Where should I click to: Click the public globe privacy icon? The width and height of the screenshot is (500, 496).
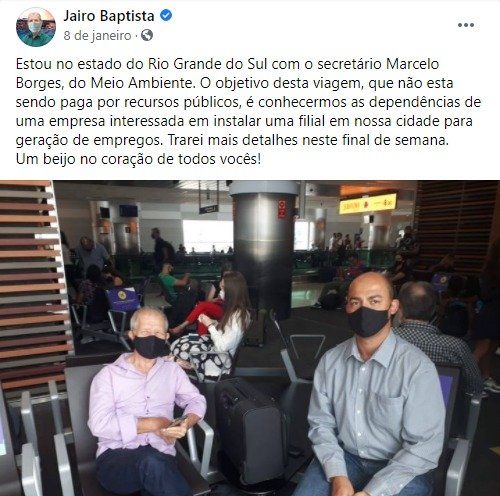pos(147,35)
